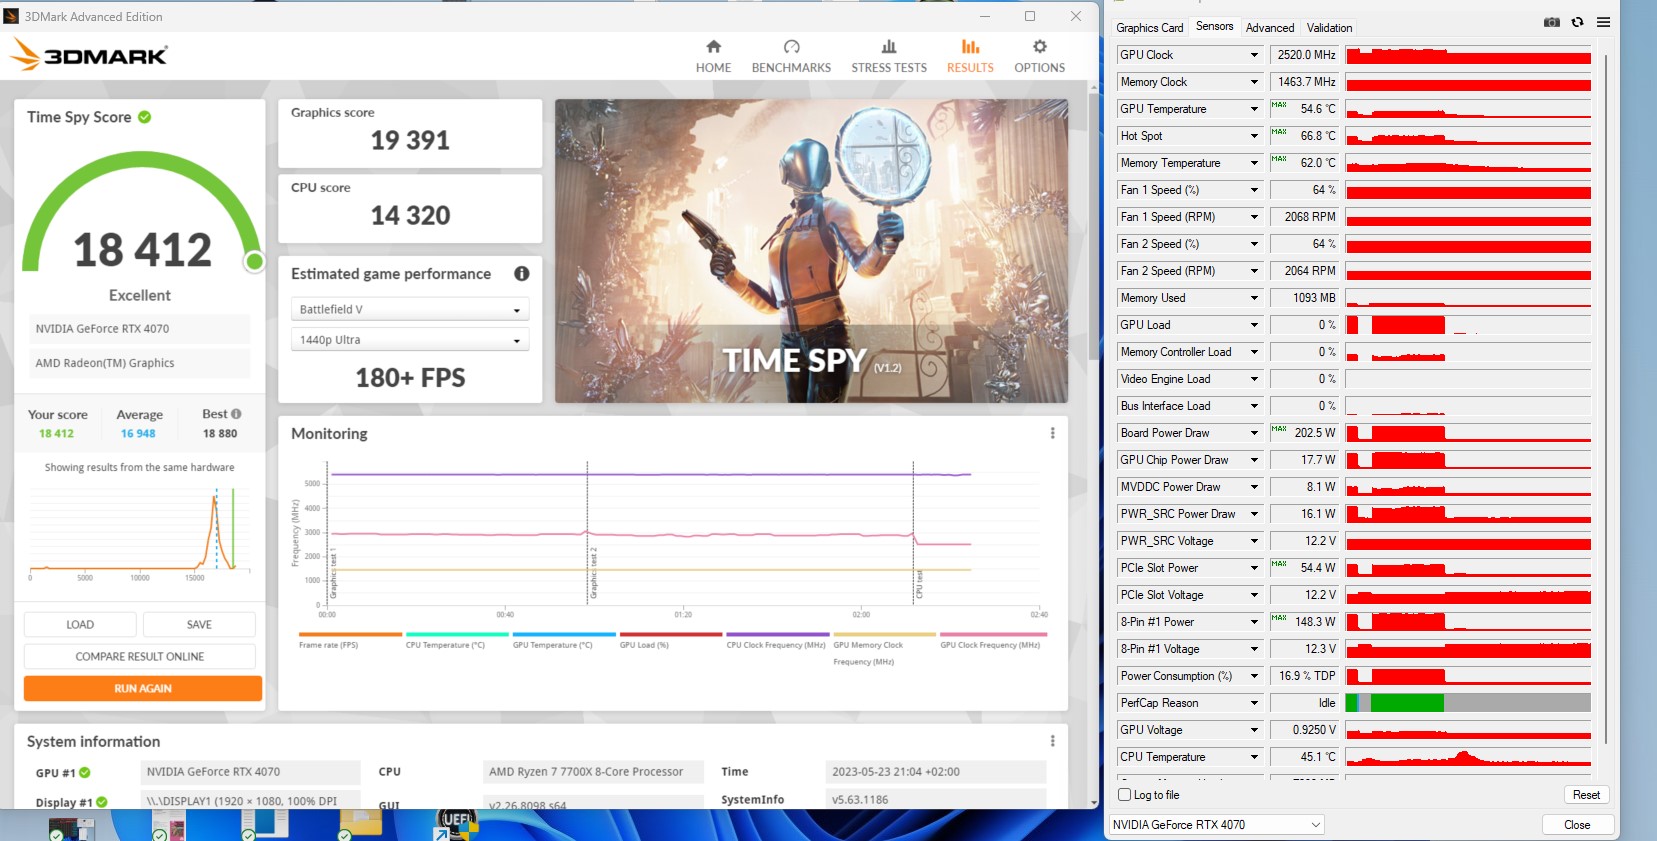The width and height of the screenshot is (1657, 841).
Task: Open the GPU-Z hamburger menu
Action: coord(1603,22)
